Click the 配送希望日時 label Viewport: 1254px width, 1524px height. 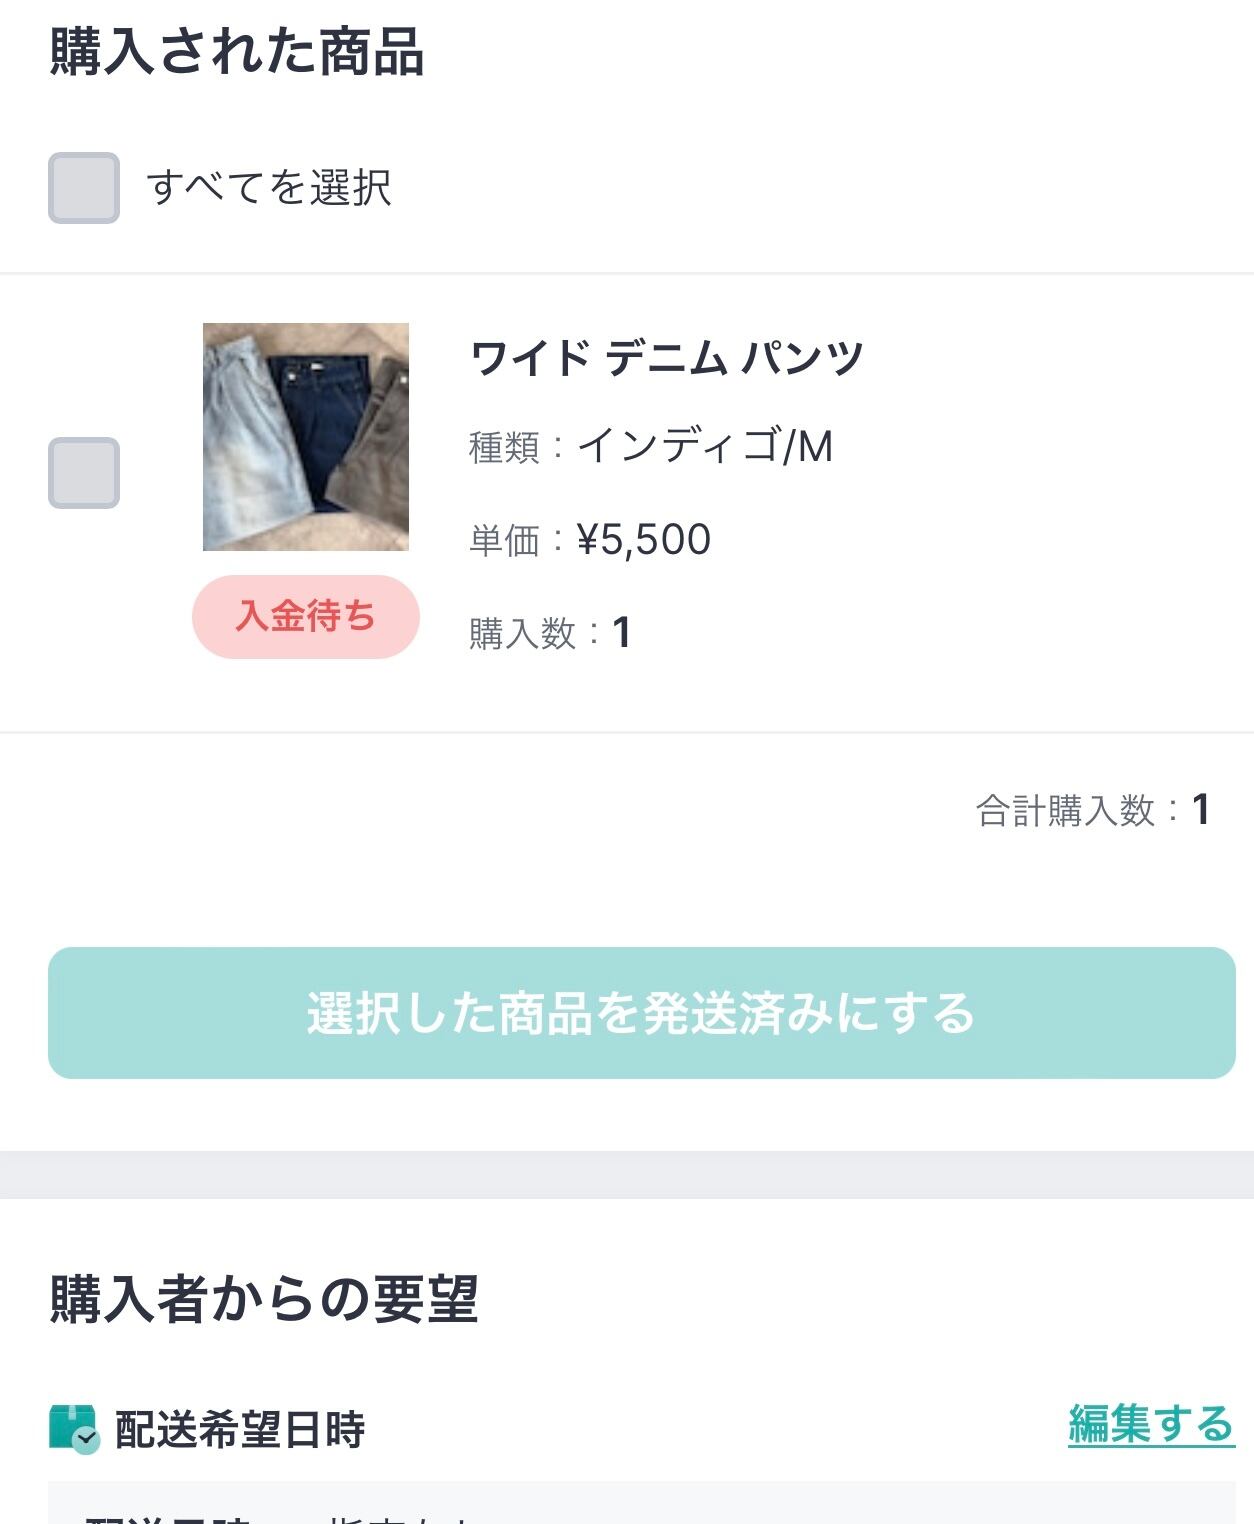coord(240,1430)
